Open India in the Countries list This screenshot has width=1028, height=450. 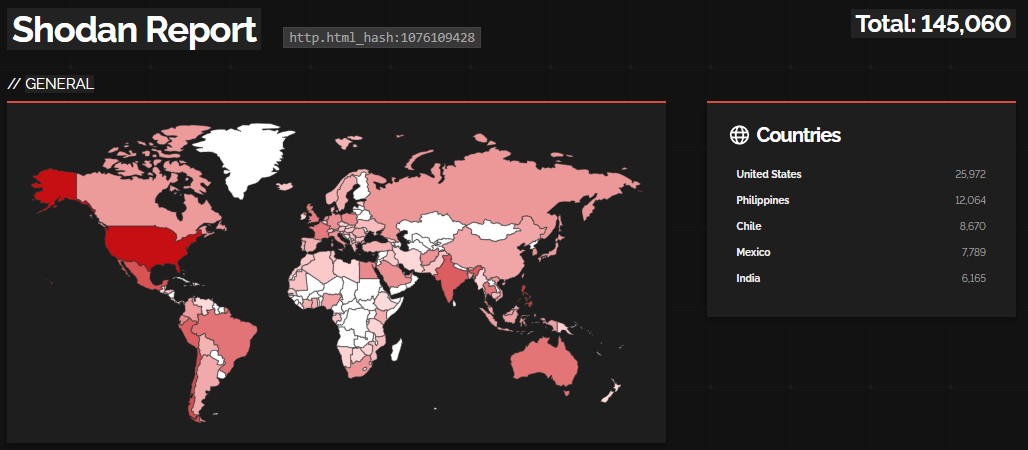(x=748, y=278)
